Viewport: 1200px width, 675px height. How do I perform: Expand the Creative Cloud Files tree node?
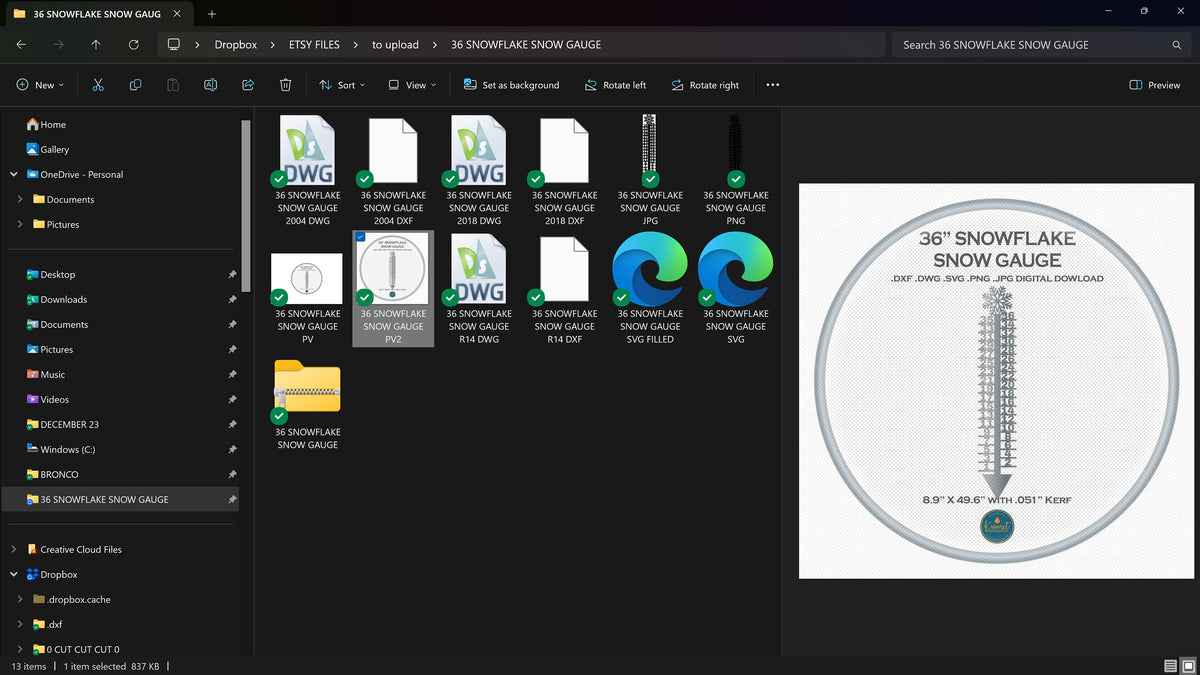13,549
